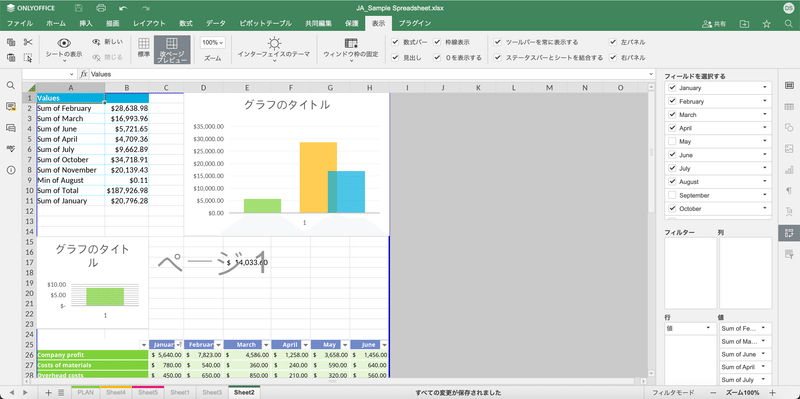This screenshot has height=399, width=800.
Task: Open the データ menu tab
Action: 216,23
